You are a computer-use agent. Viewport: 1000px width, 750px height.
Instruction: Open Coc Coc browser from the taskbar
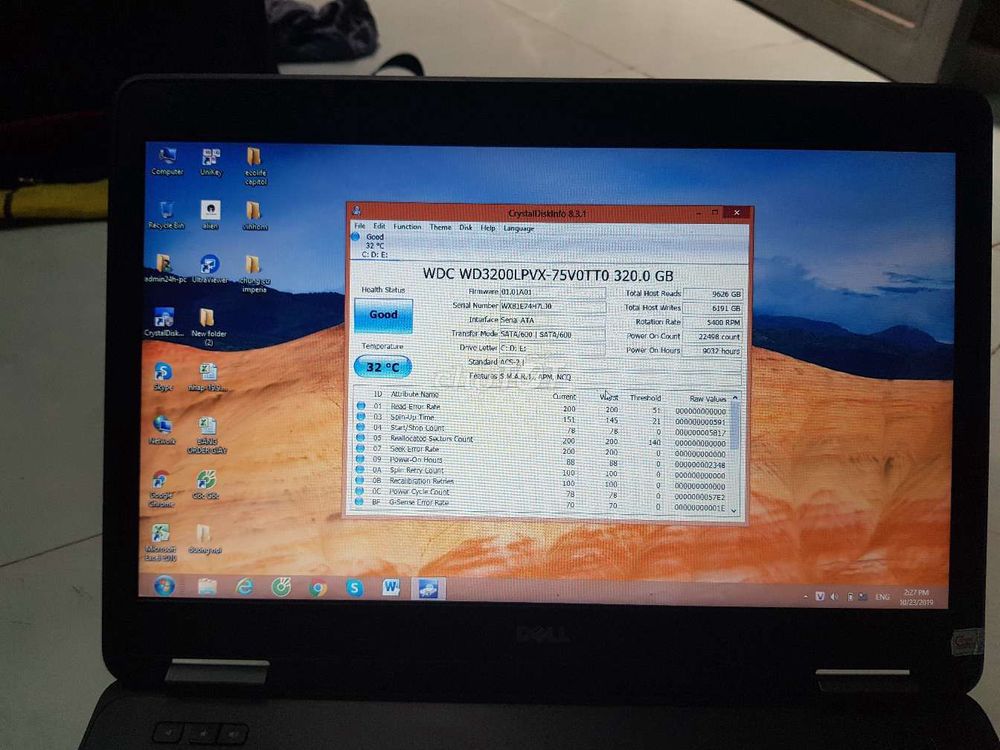click(281, 587)
